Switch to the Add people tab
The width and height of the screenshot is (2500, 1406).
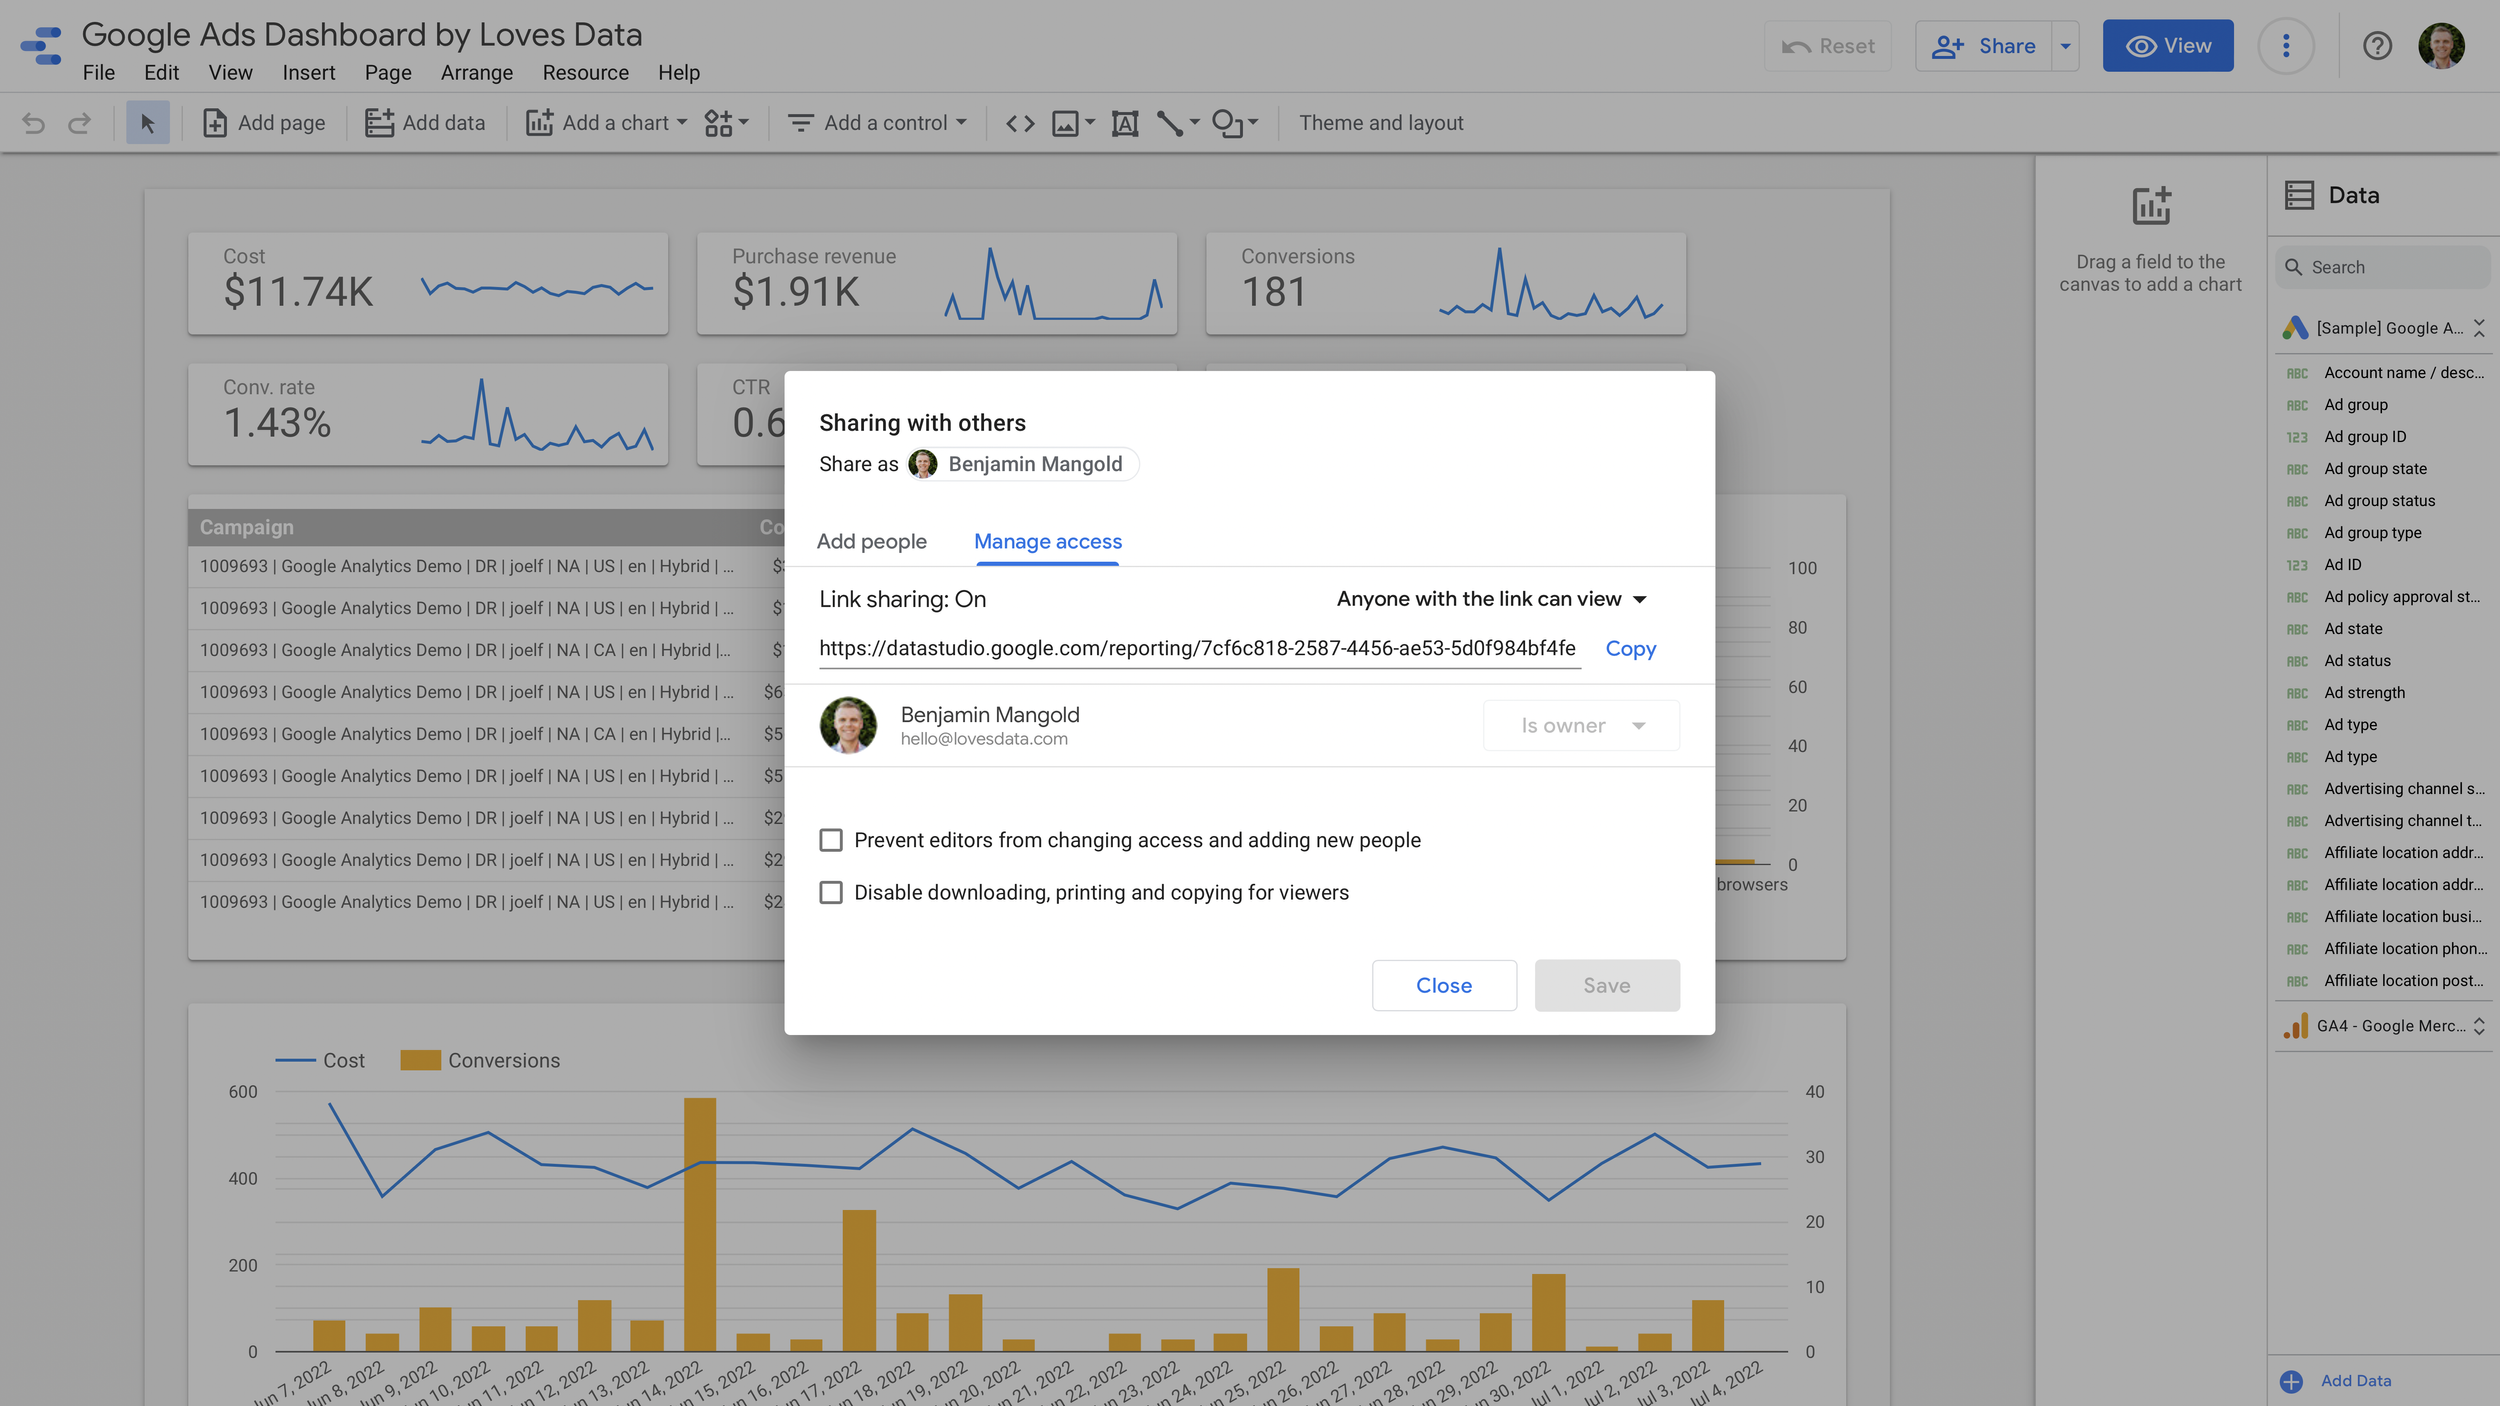tap(872, 541)
